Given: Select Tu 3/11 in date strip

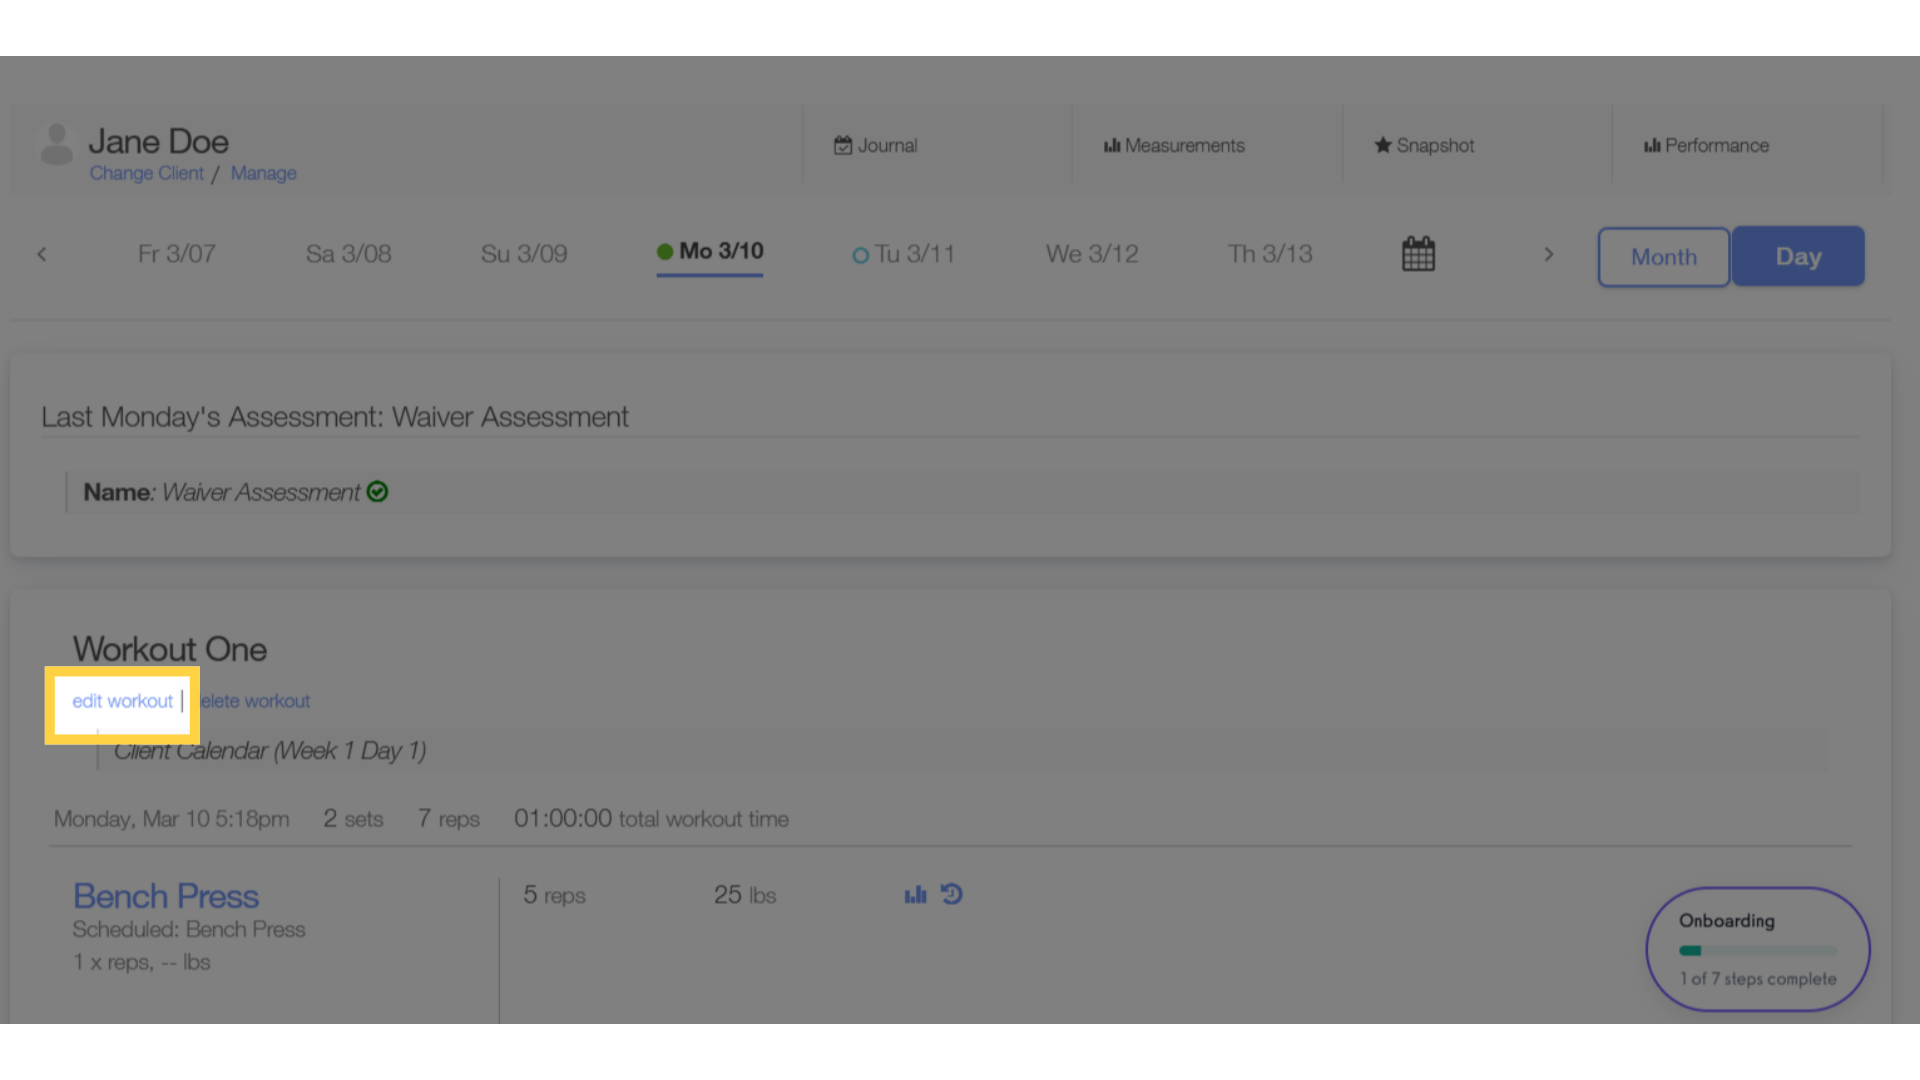Looking at the screenshot, I should (x=903, y=254).
